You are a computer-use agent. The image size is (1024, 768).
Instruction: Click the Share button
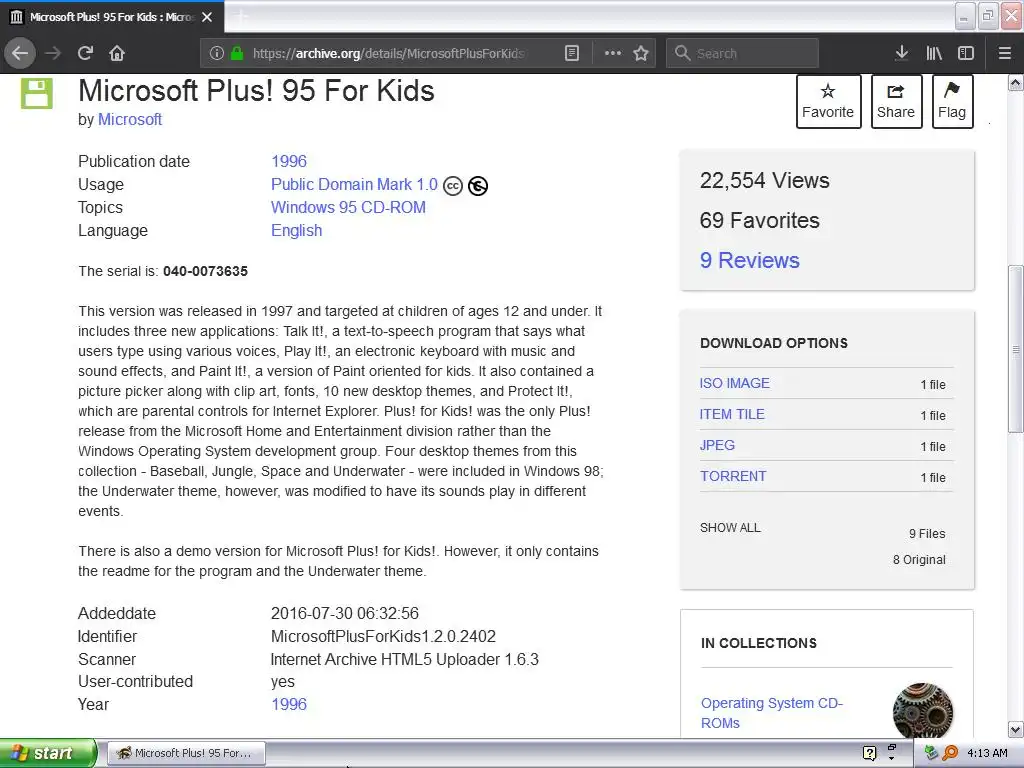896,101
